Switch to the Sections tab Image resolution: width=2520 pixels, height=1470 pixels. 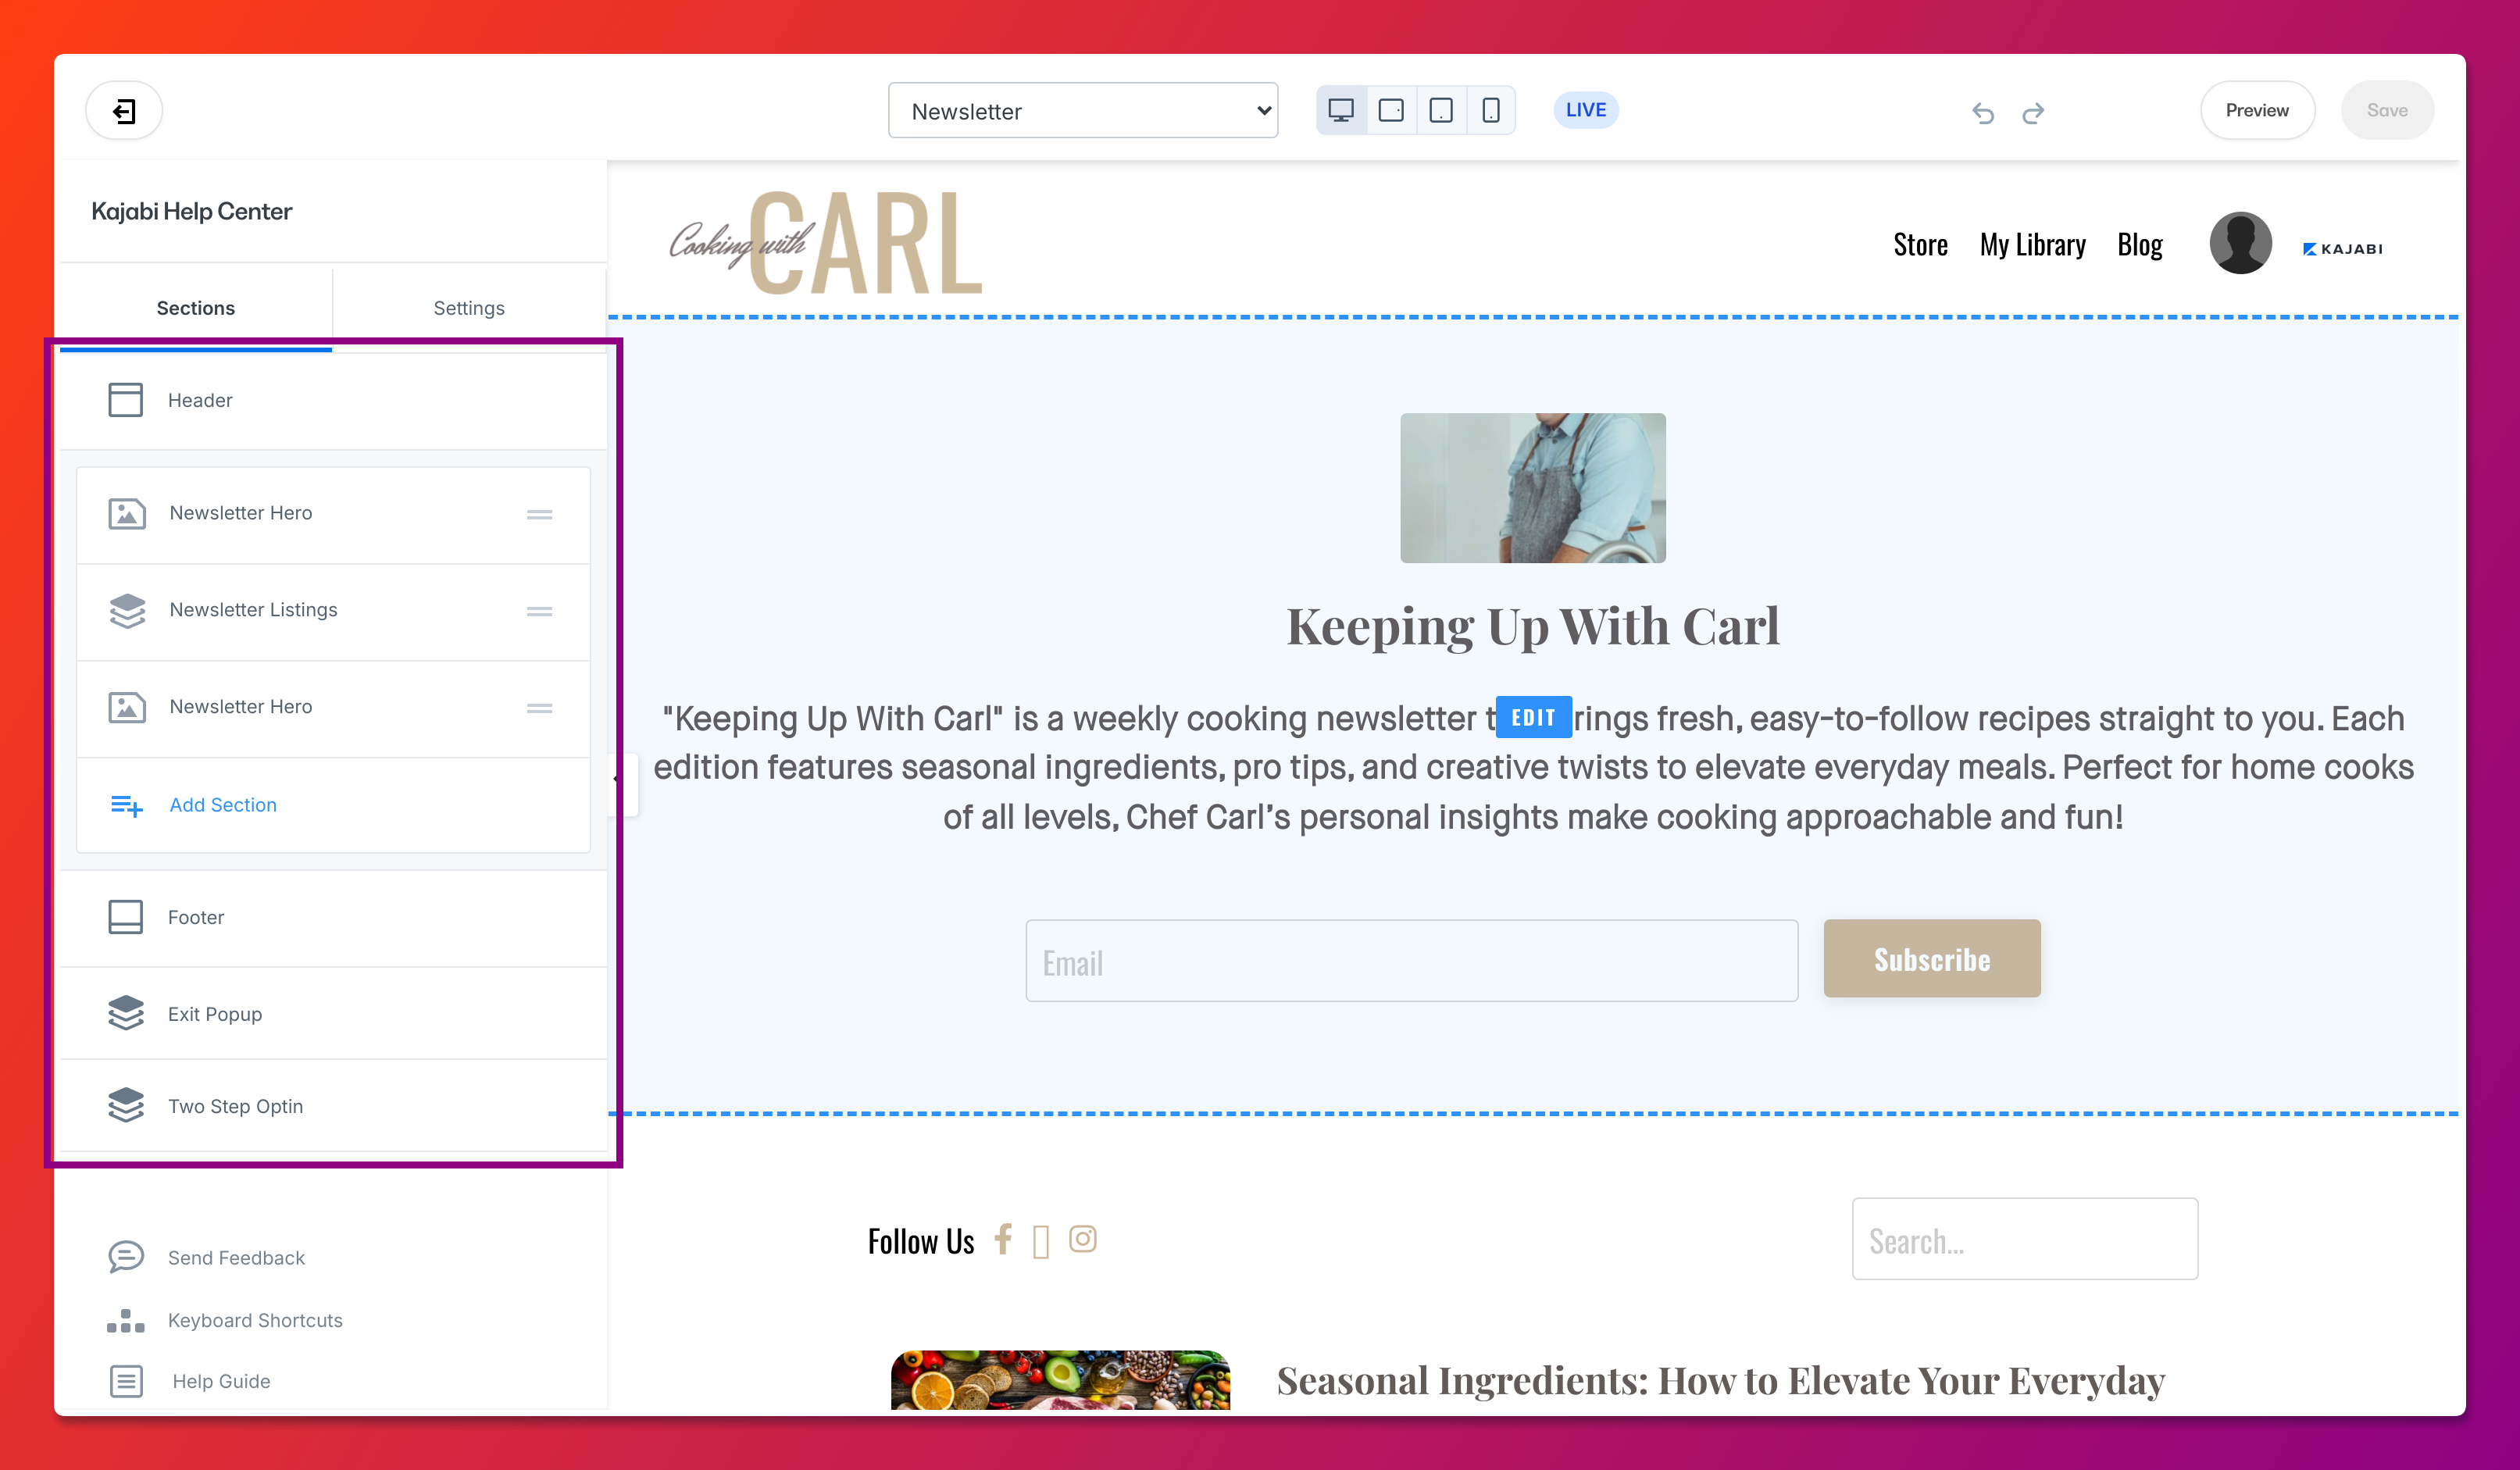coord(196,308)
